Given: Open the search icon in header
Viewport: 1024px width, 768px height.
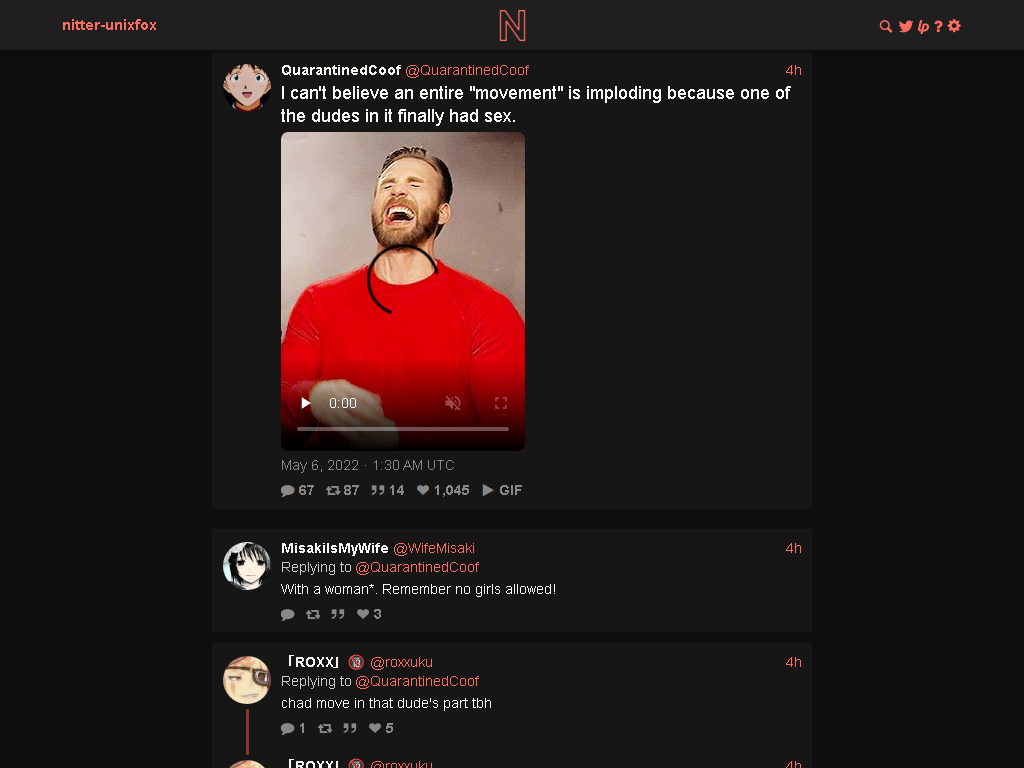Looking at the screenshot, I should (886, 26).
